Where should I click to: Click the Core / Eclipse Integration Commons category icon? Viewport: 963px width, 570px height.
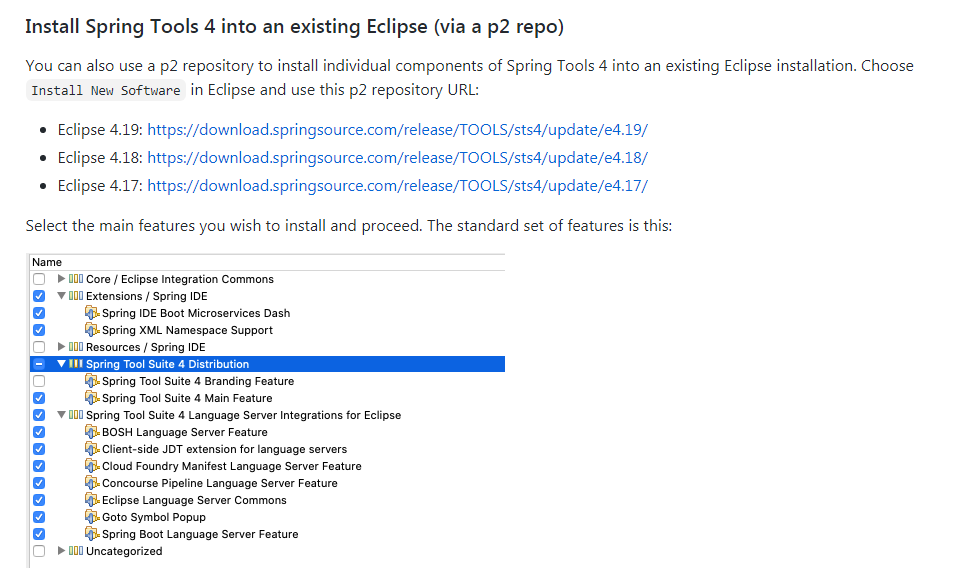click(x=76, y=279)
